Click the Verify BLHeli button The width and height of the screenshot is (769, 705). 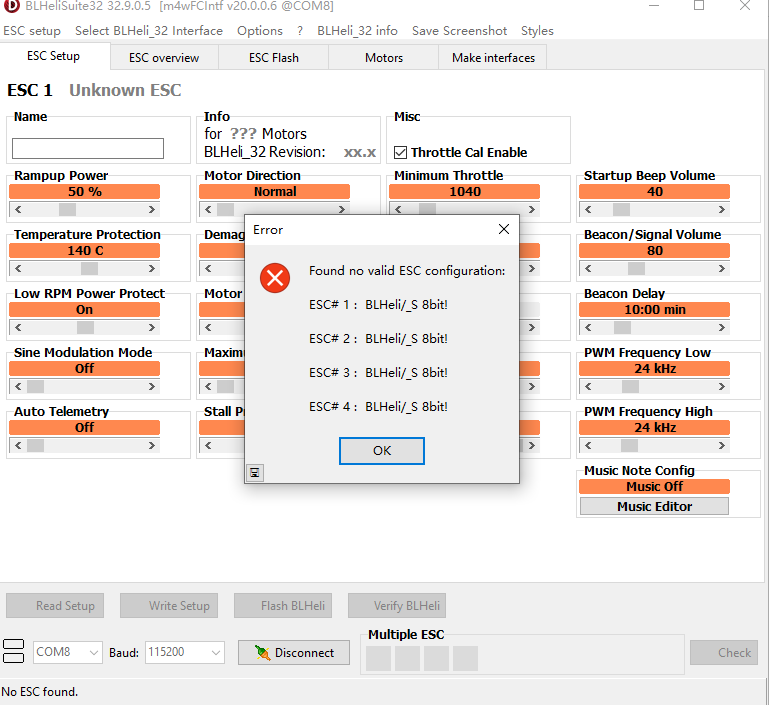click(x=397, y=605)
